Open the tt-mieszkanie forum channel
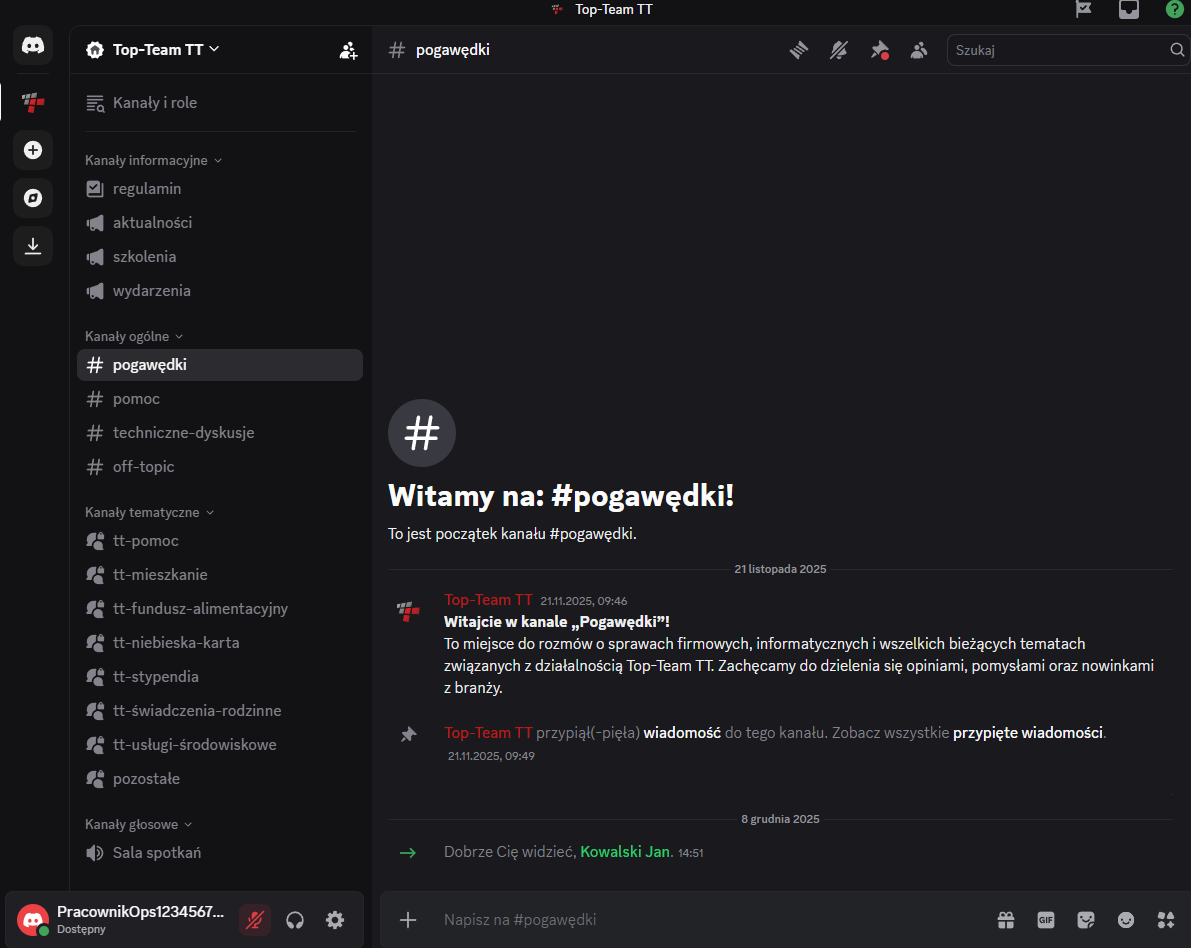1191x948 pixels. coord(220,575)
